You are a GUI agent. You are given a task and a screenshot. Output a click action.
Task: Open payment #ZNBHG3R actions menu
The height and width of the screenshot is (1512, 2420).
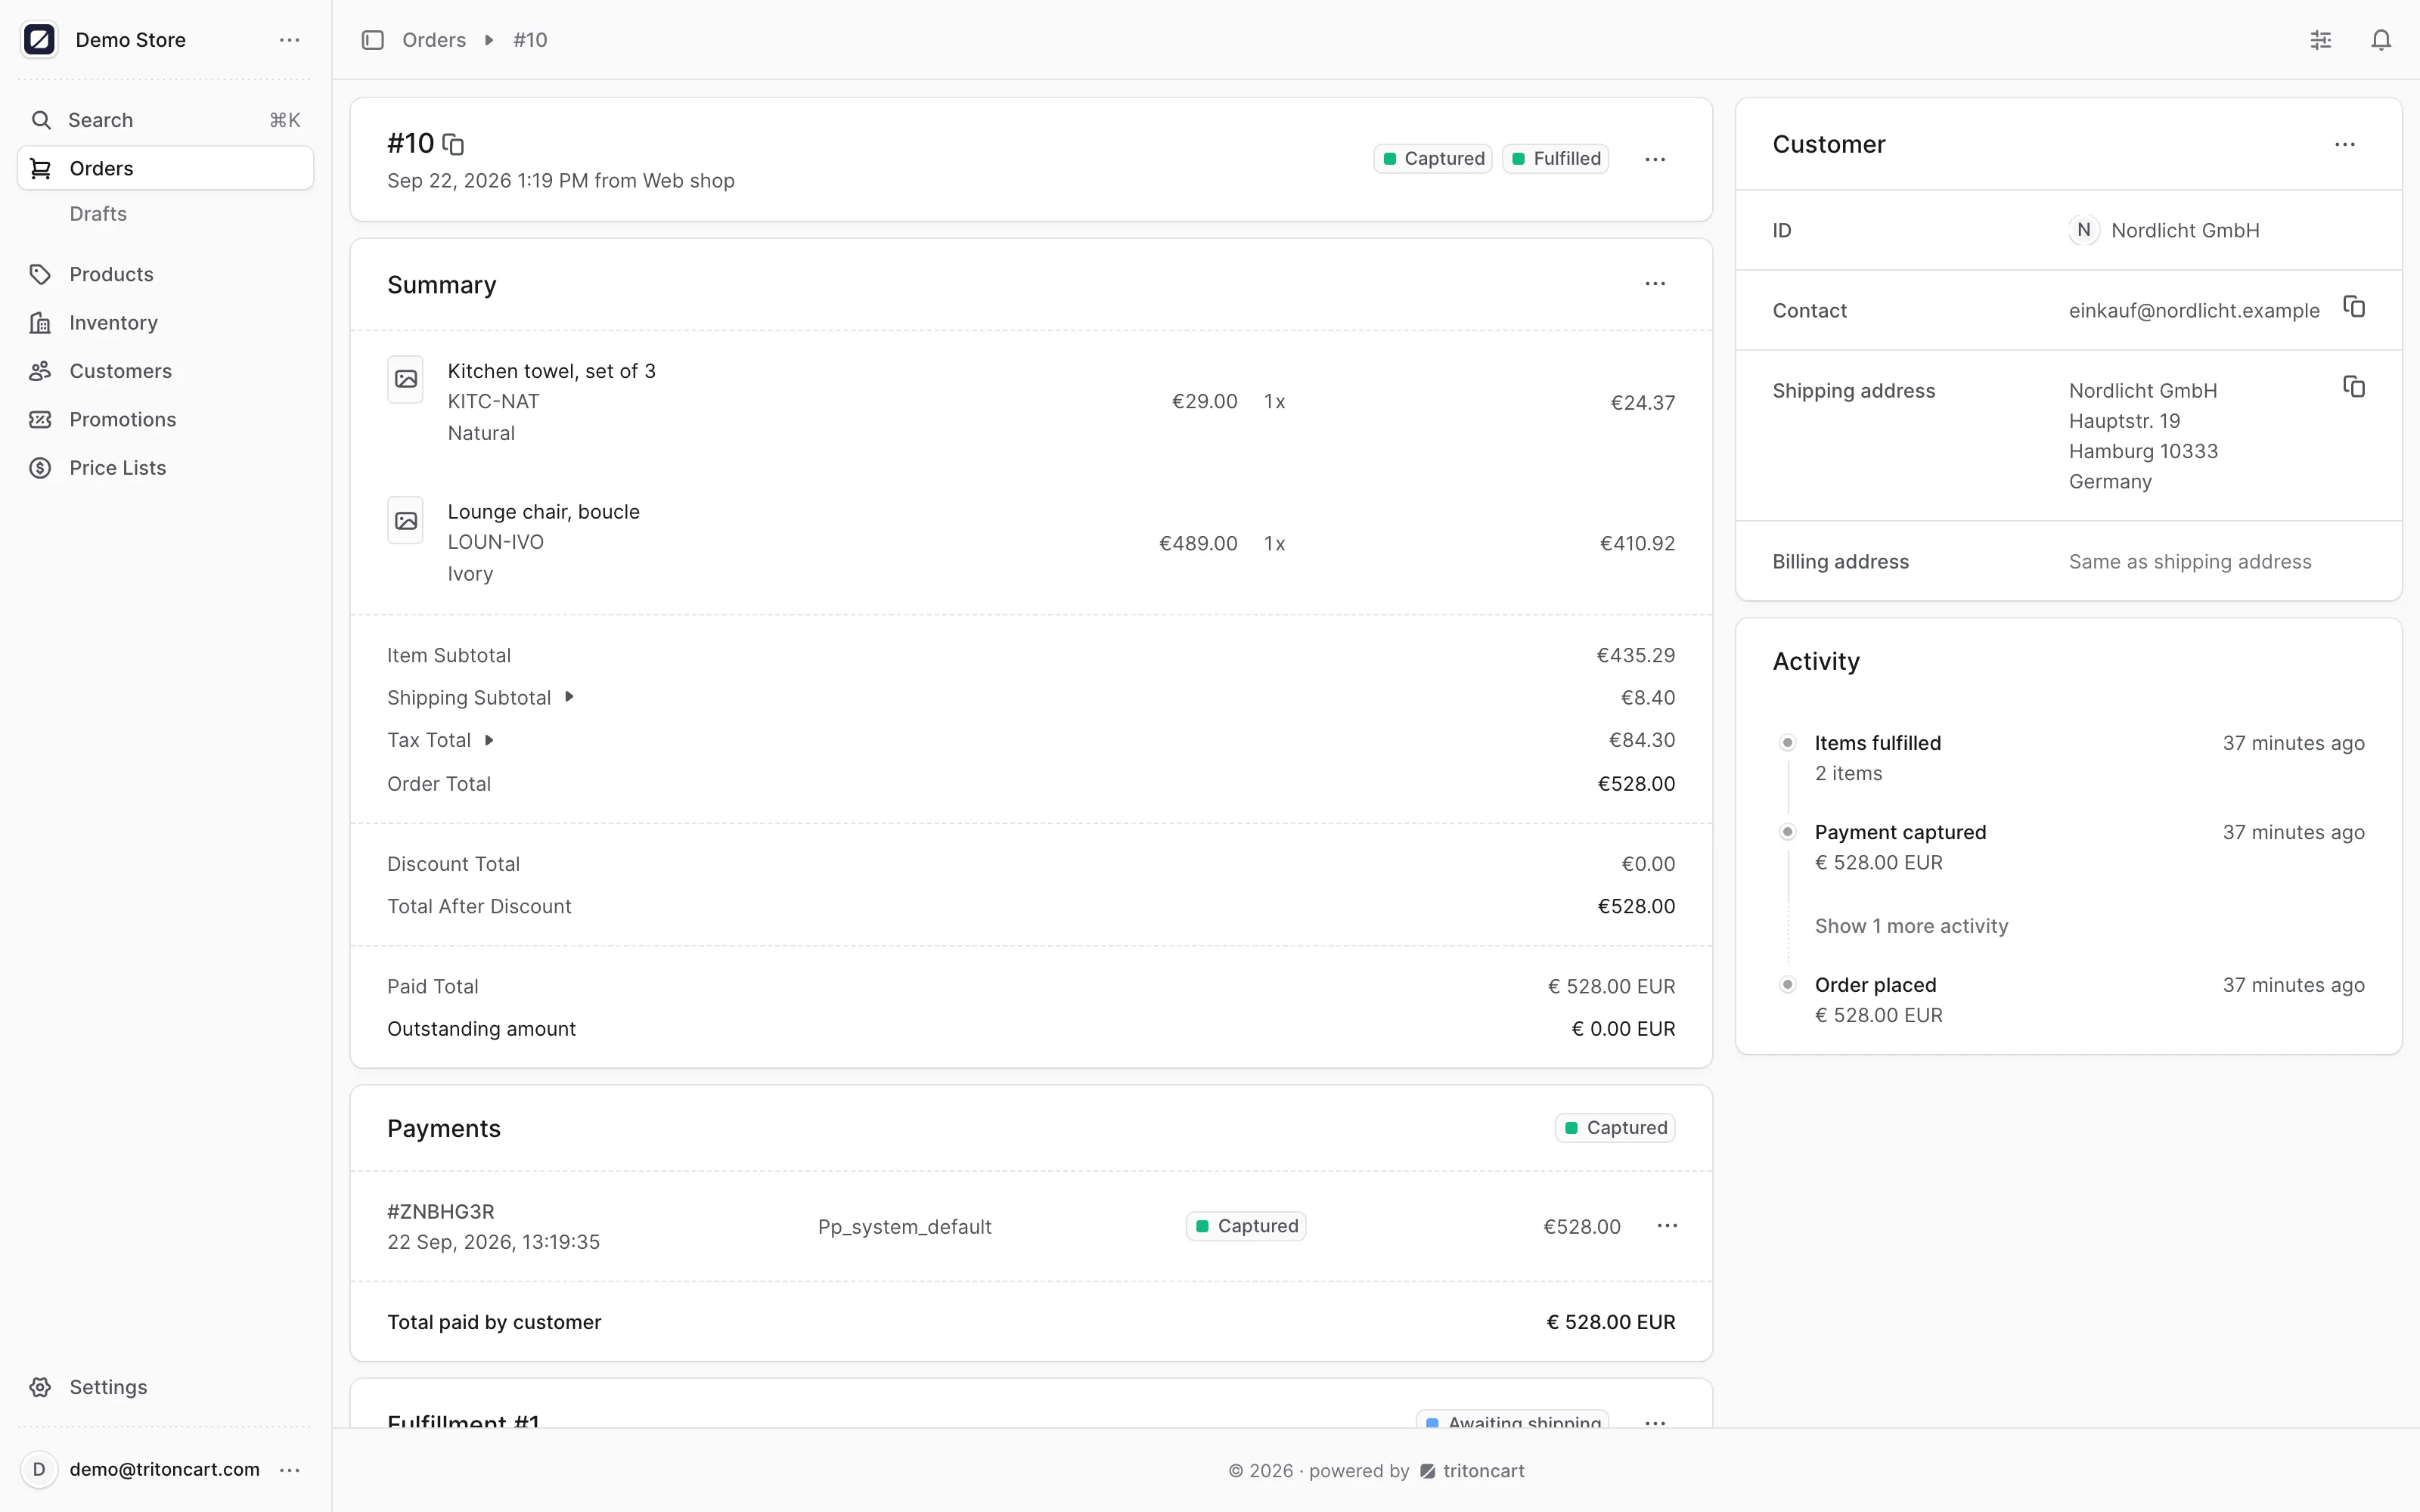click(1667, 1226)
